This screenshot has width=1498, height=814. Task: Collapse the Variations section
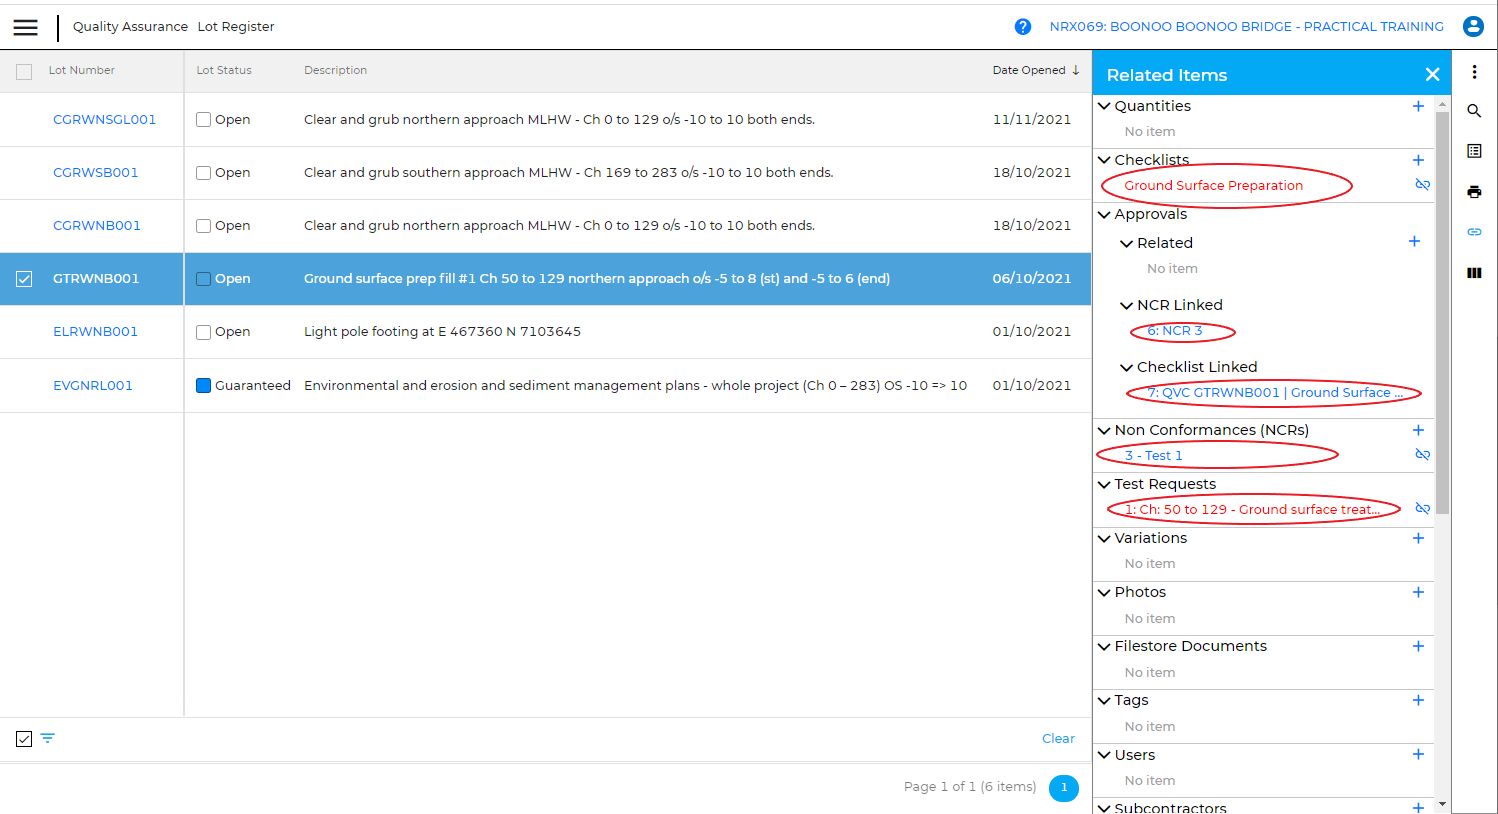[x=1104, y=538]
